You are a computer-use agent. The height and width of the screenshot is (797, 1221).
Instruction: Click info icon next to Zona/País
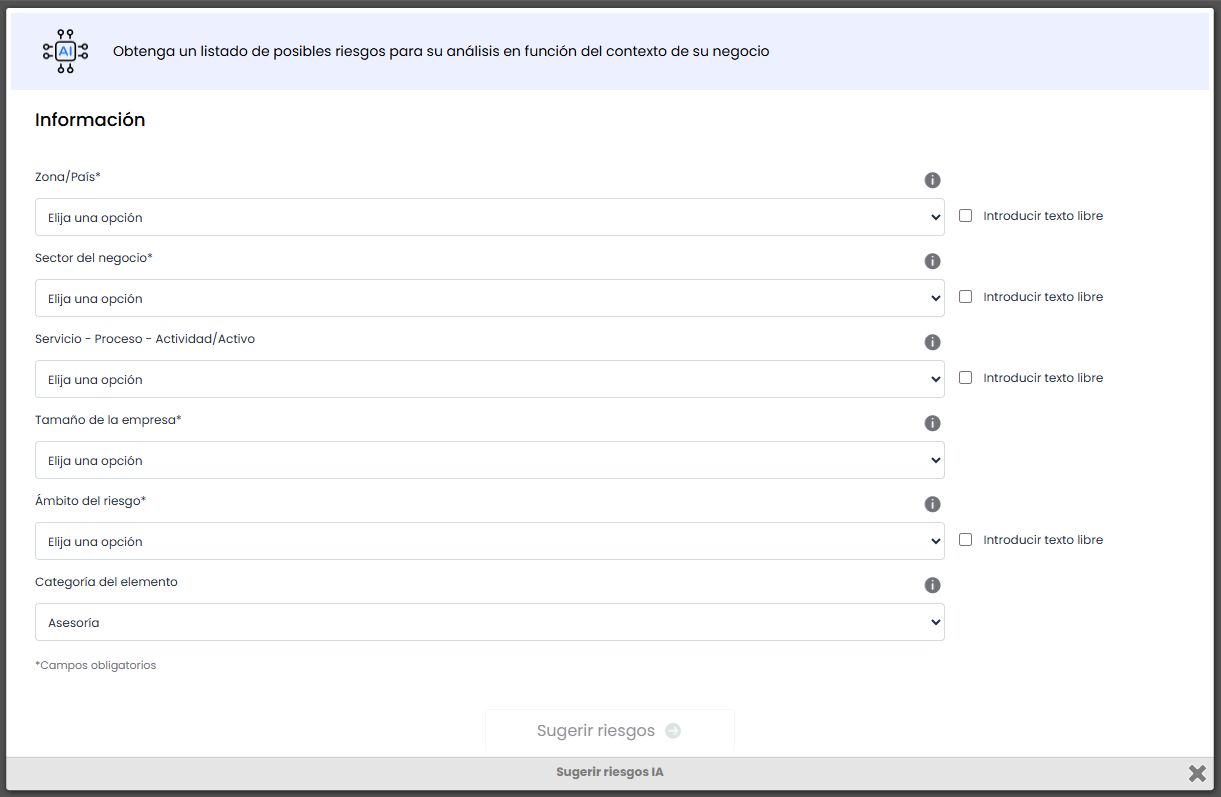(x=932, y=180)
